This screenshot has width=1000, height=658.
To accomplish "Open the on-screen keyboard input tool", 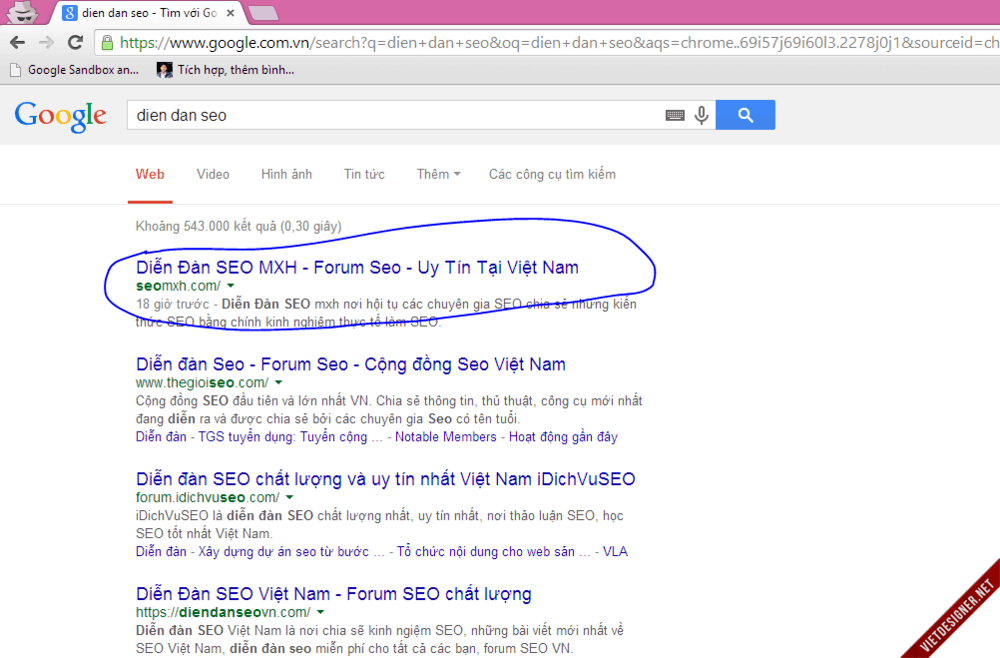I will 675,115.
